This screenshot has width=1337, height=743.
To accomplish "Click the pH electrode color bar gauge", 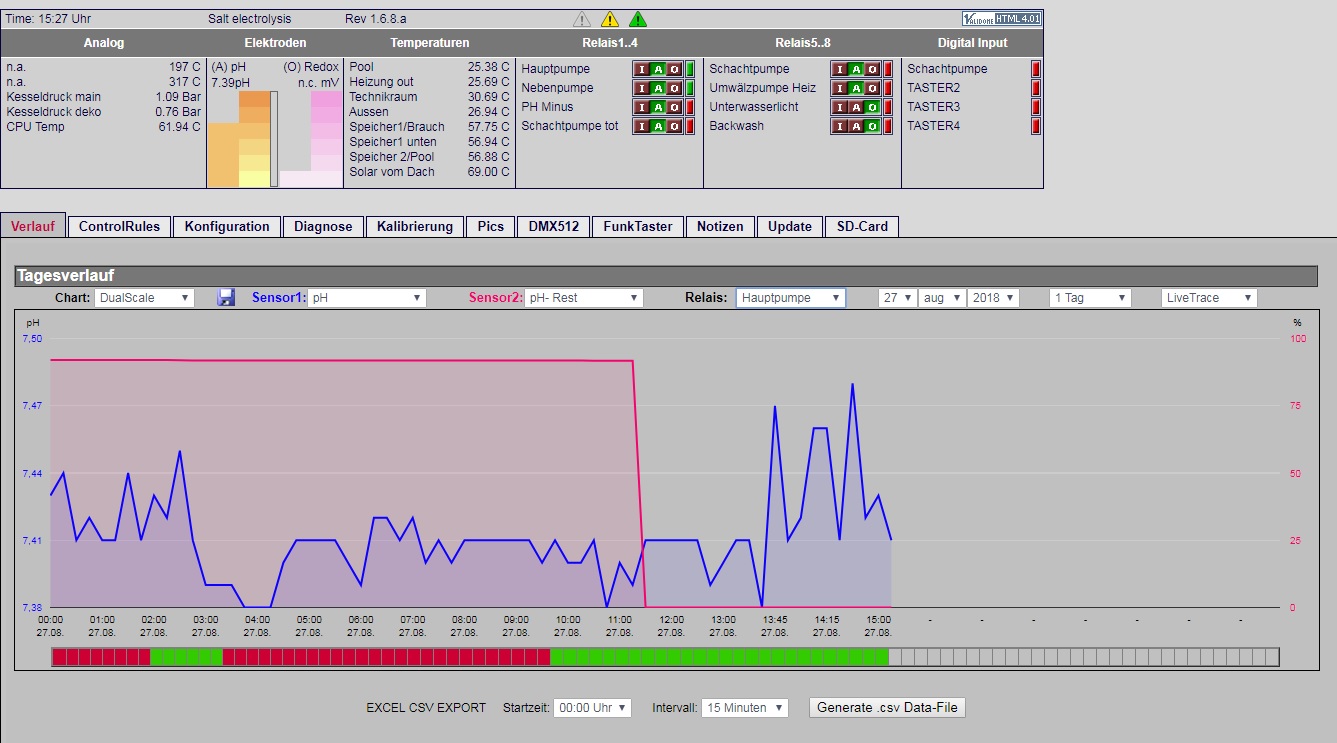I will click(x=241, y=139).
